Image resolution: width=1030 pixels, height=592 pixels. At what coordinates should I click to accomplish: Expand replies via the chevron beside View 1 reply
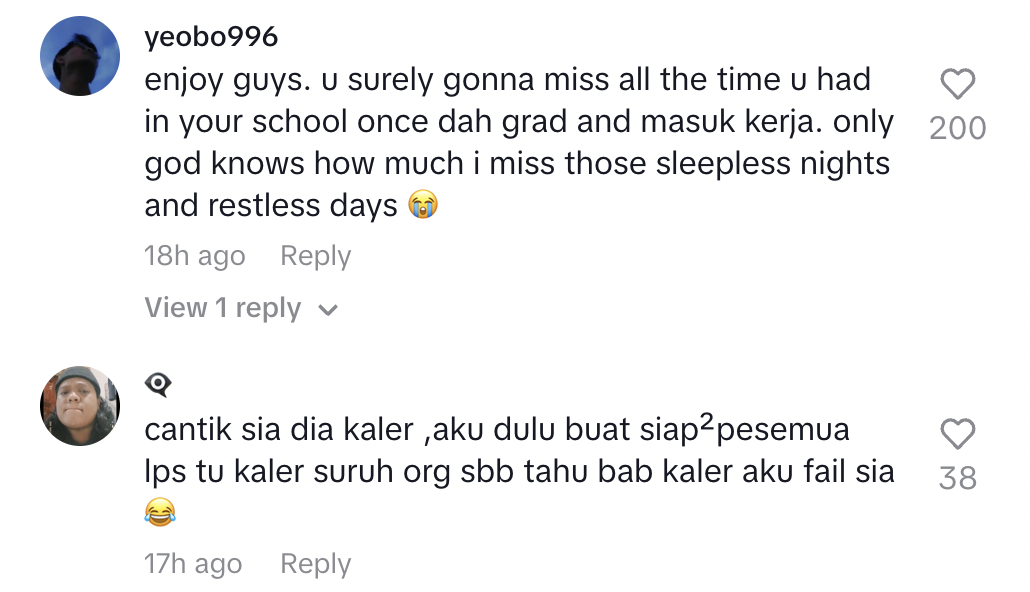[x=327, y=310]
